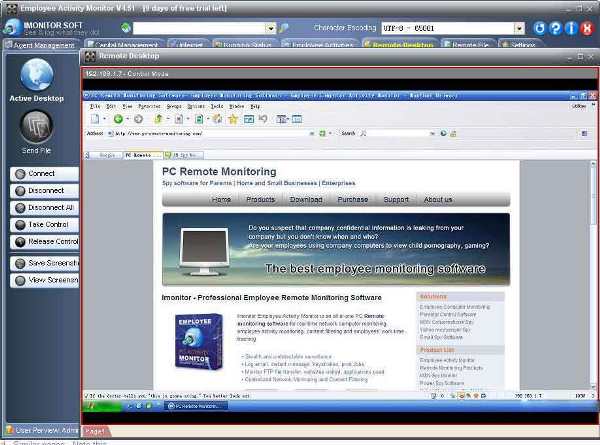The width and height of the screenshot is (600, 445).
Task: Switch to the Agent Management tab
Action: (40, 45)
